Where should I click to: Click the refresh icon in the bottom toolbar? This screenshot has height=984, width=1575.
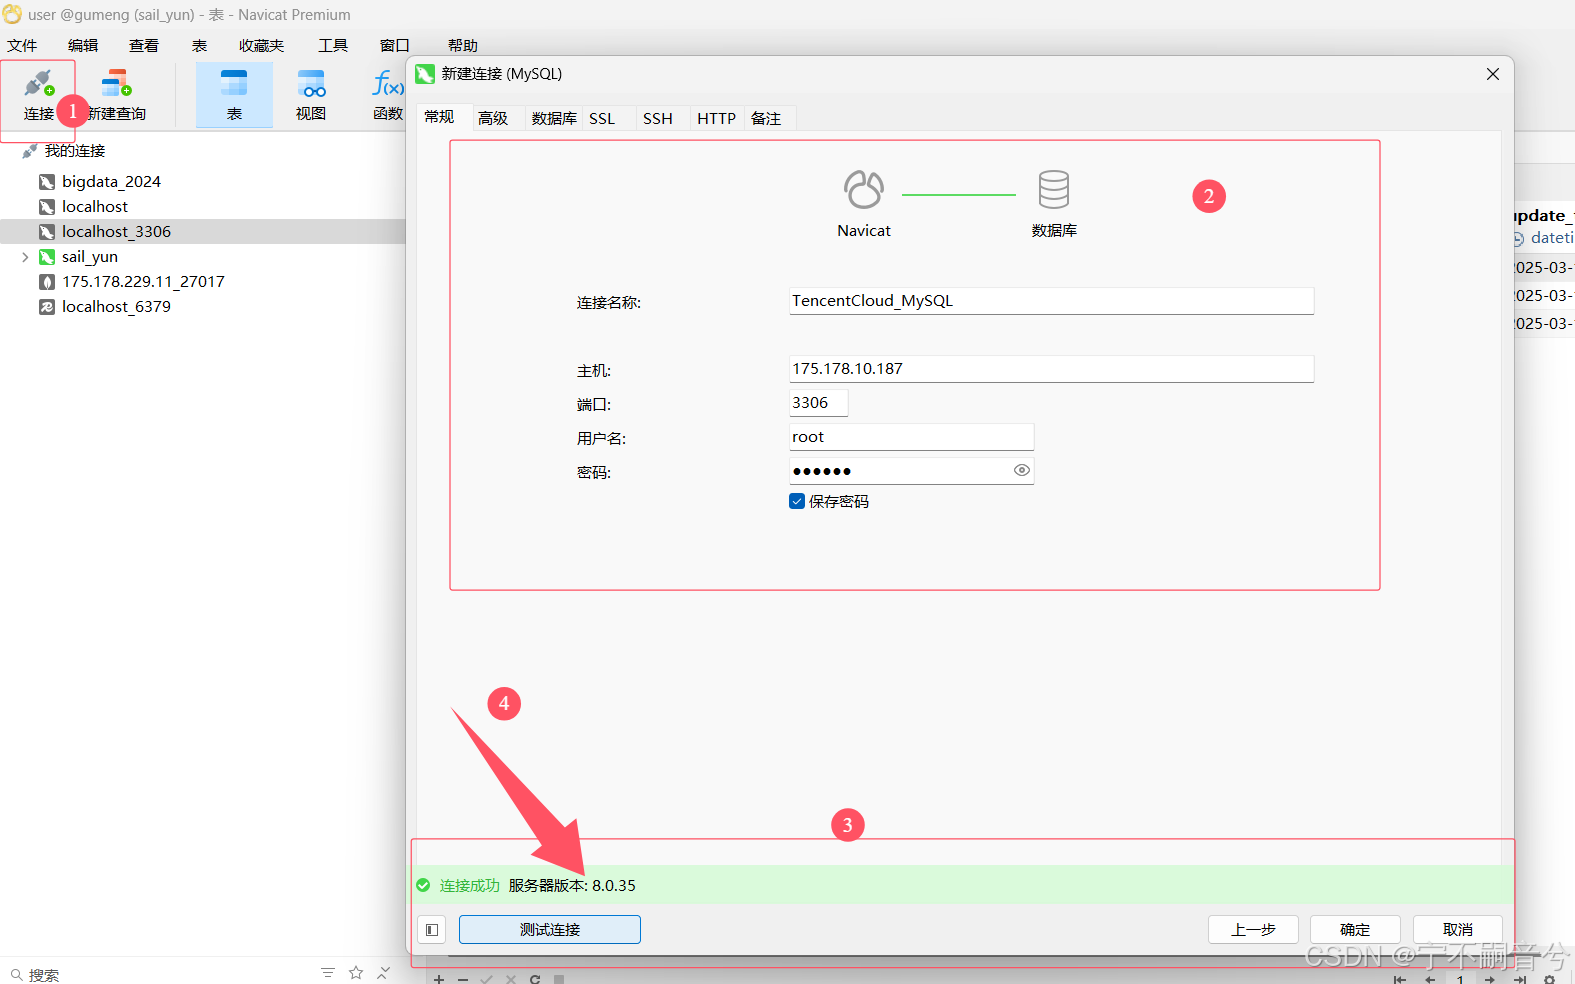click(535, 979)
